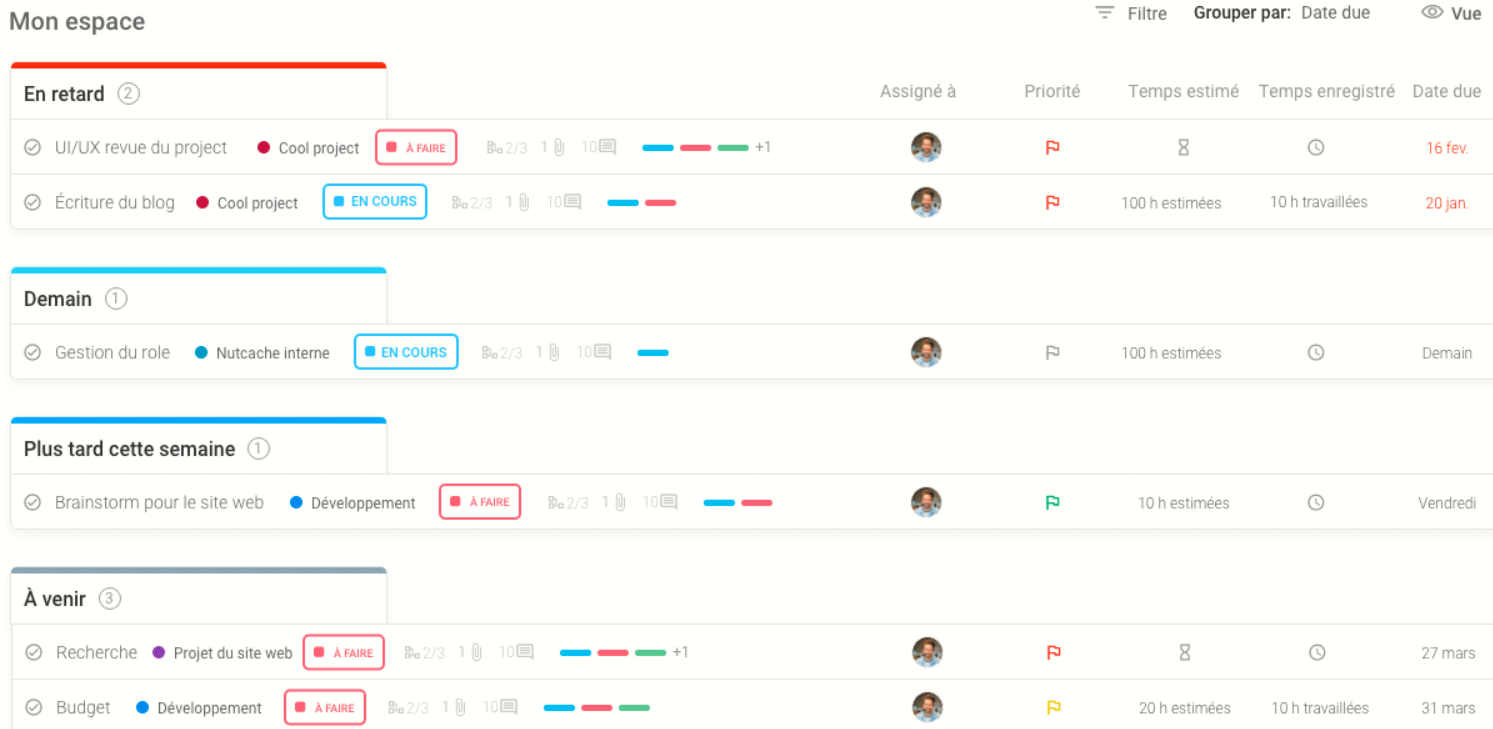Click subtasks icon on Budget row
Screen dimensions: 1493x729
point(396,708)
